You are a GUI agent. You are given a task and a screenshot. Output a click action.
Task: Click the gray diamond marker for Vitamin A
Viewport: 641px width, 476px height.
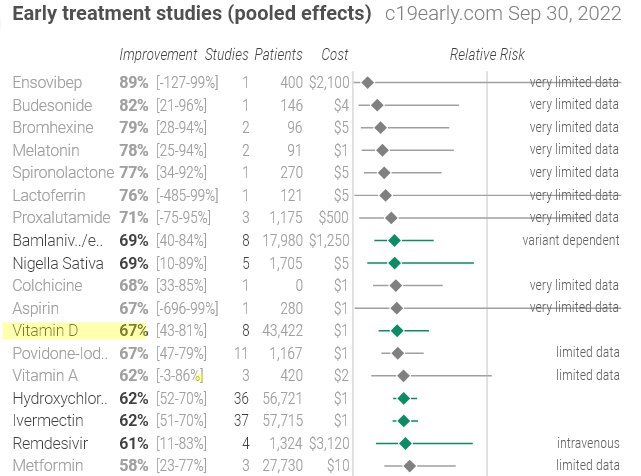[x=403, y=375]
